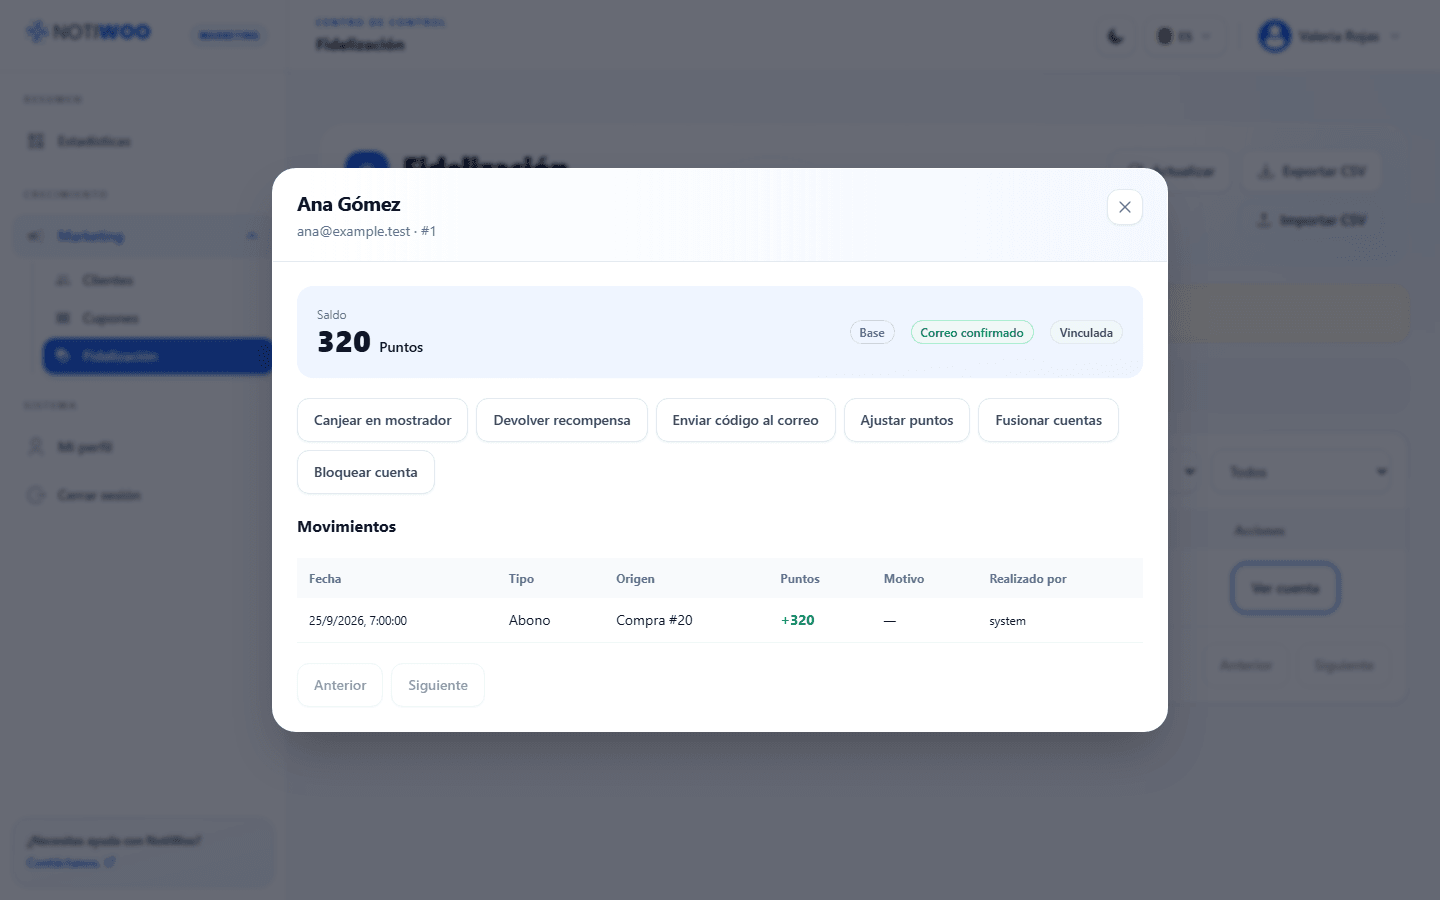Click Canjear en mostrador button
1440x900 pixels.
pos(383,420)
